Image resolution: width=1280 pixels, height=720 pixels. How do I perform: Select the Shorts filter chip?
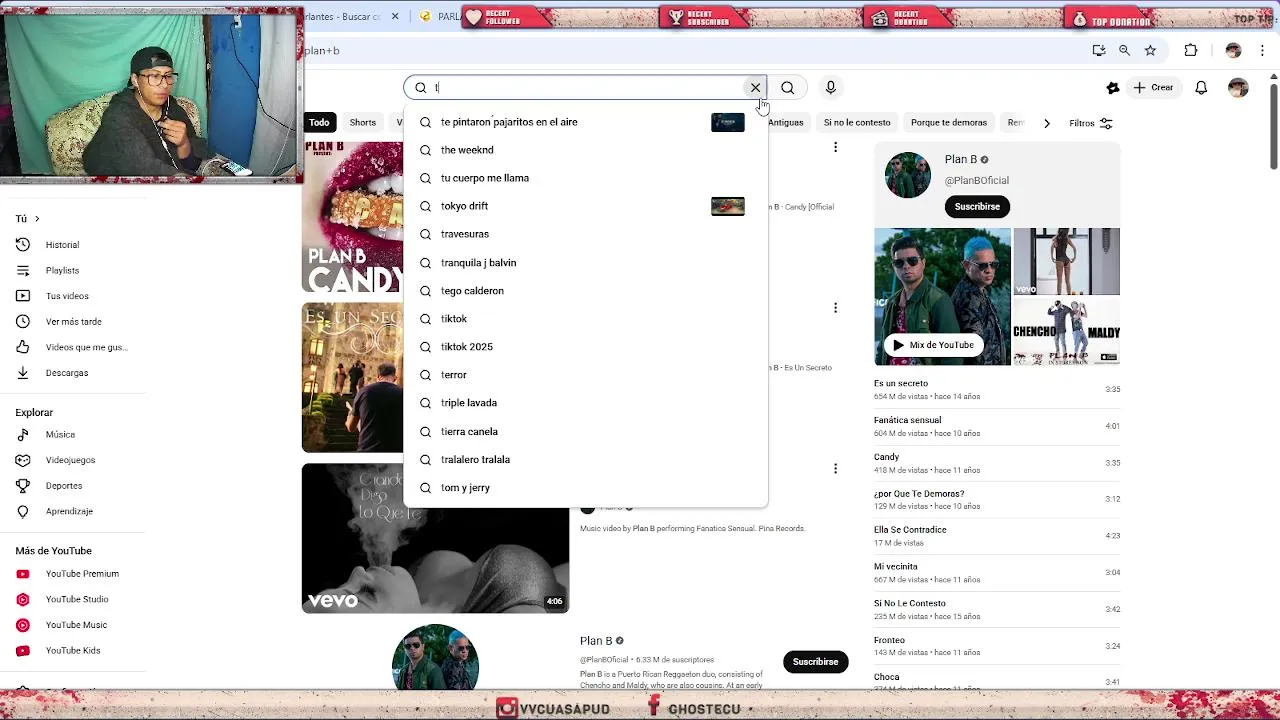click(363, 123)
